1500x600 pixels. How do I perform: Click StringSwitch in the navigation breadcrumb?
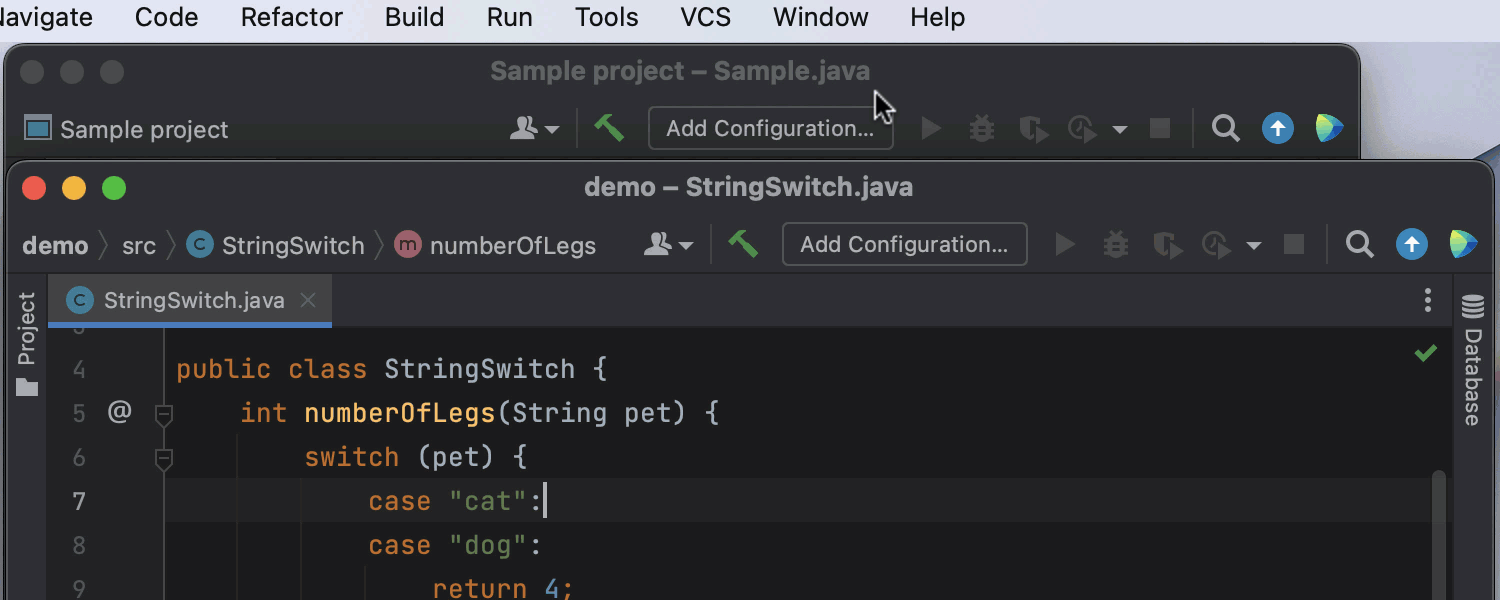292,246
